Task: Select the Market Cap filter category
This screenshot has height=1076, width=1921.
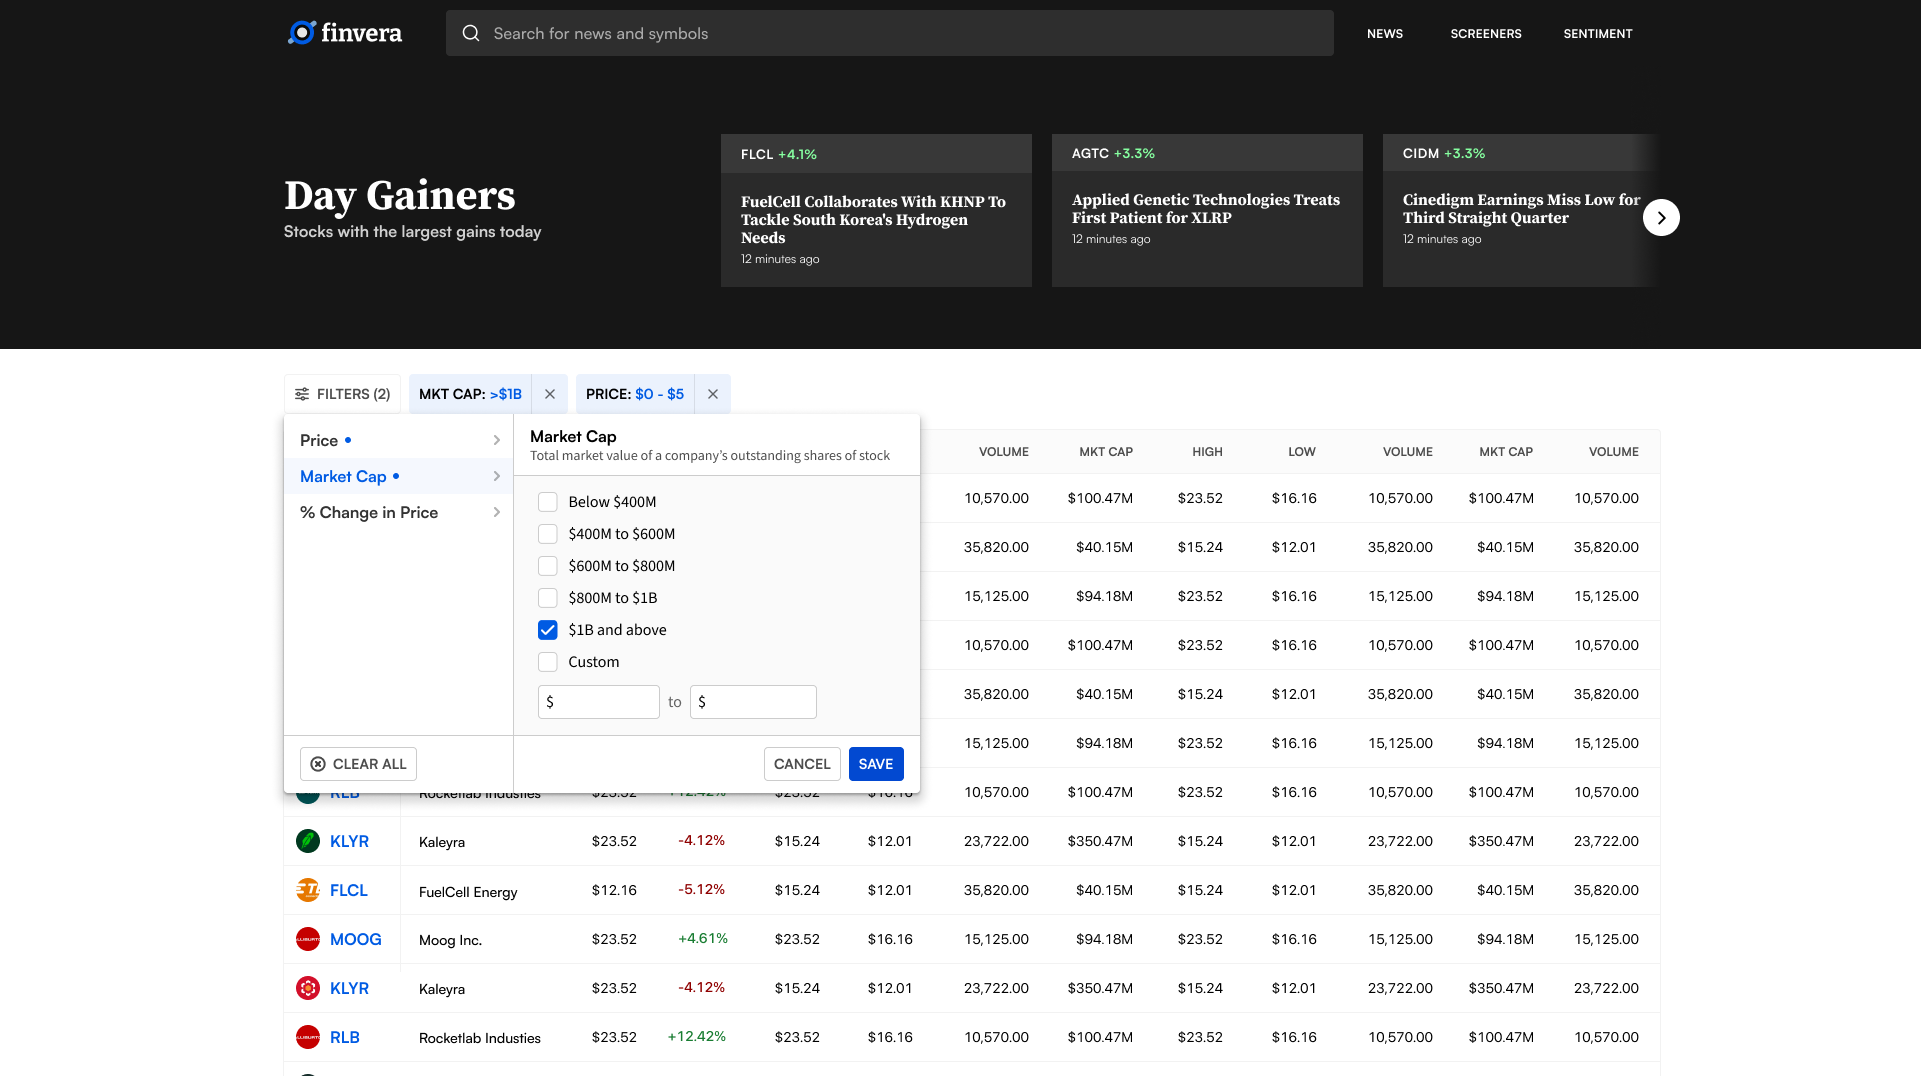Action: 398,476
